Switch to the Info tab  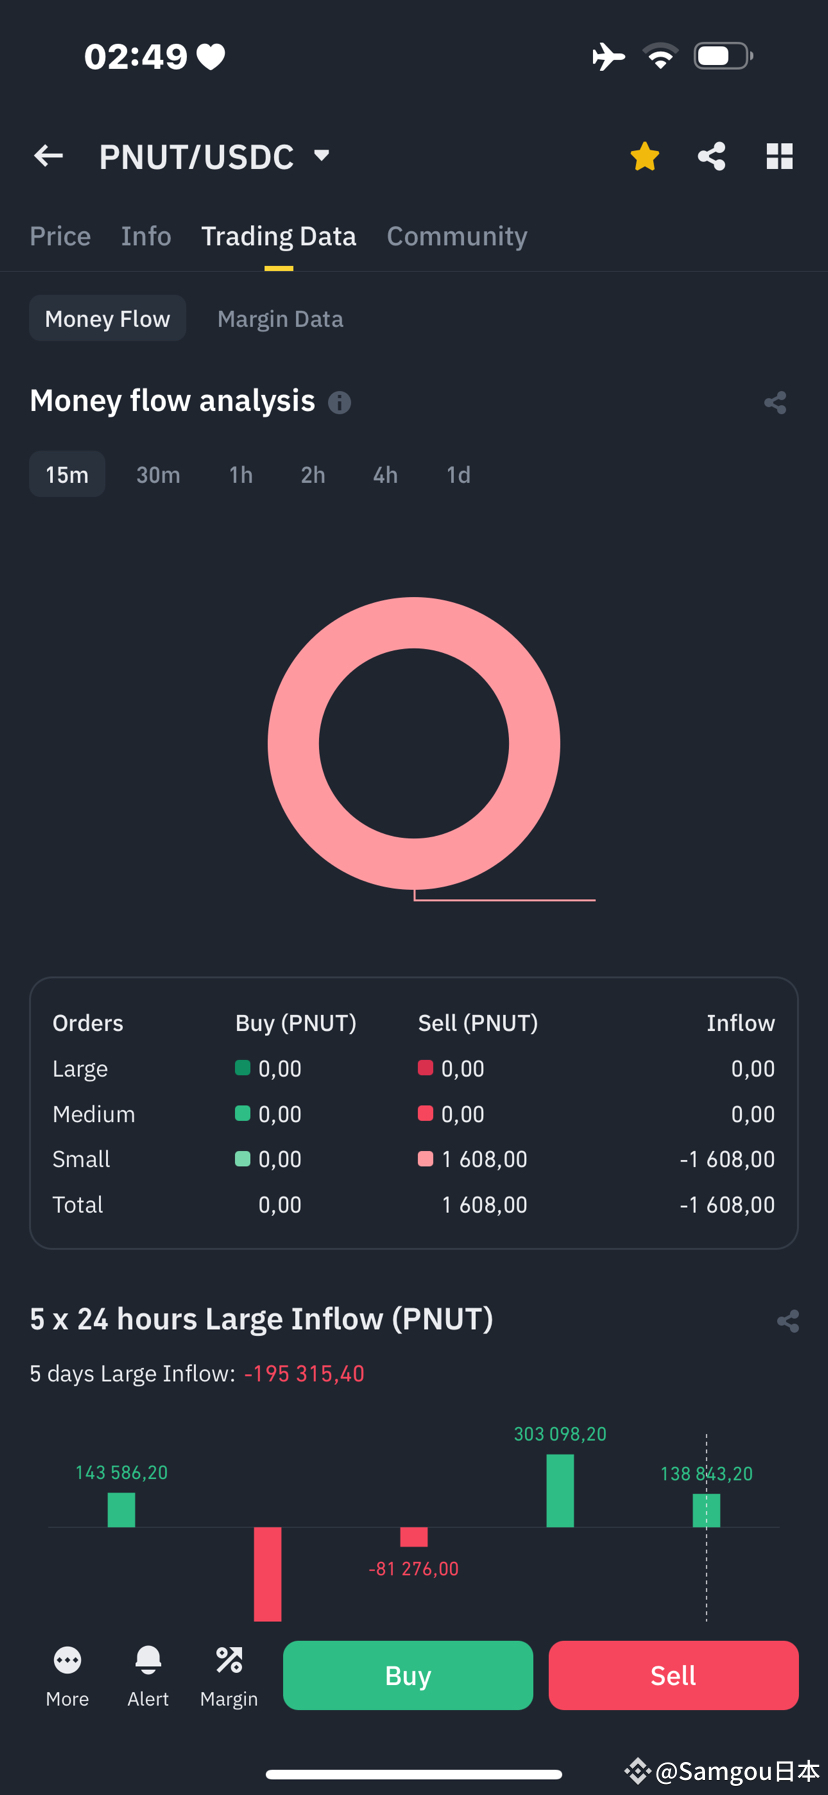pyautogui.click(x=146, y=236)
